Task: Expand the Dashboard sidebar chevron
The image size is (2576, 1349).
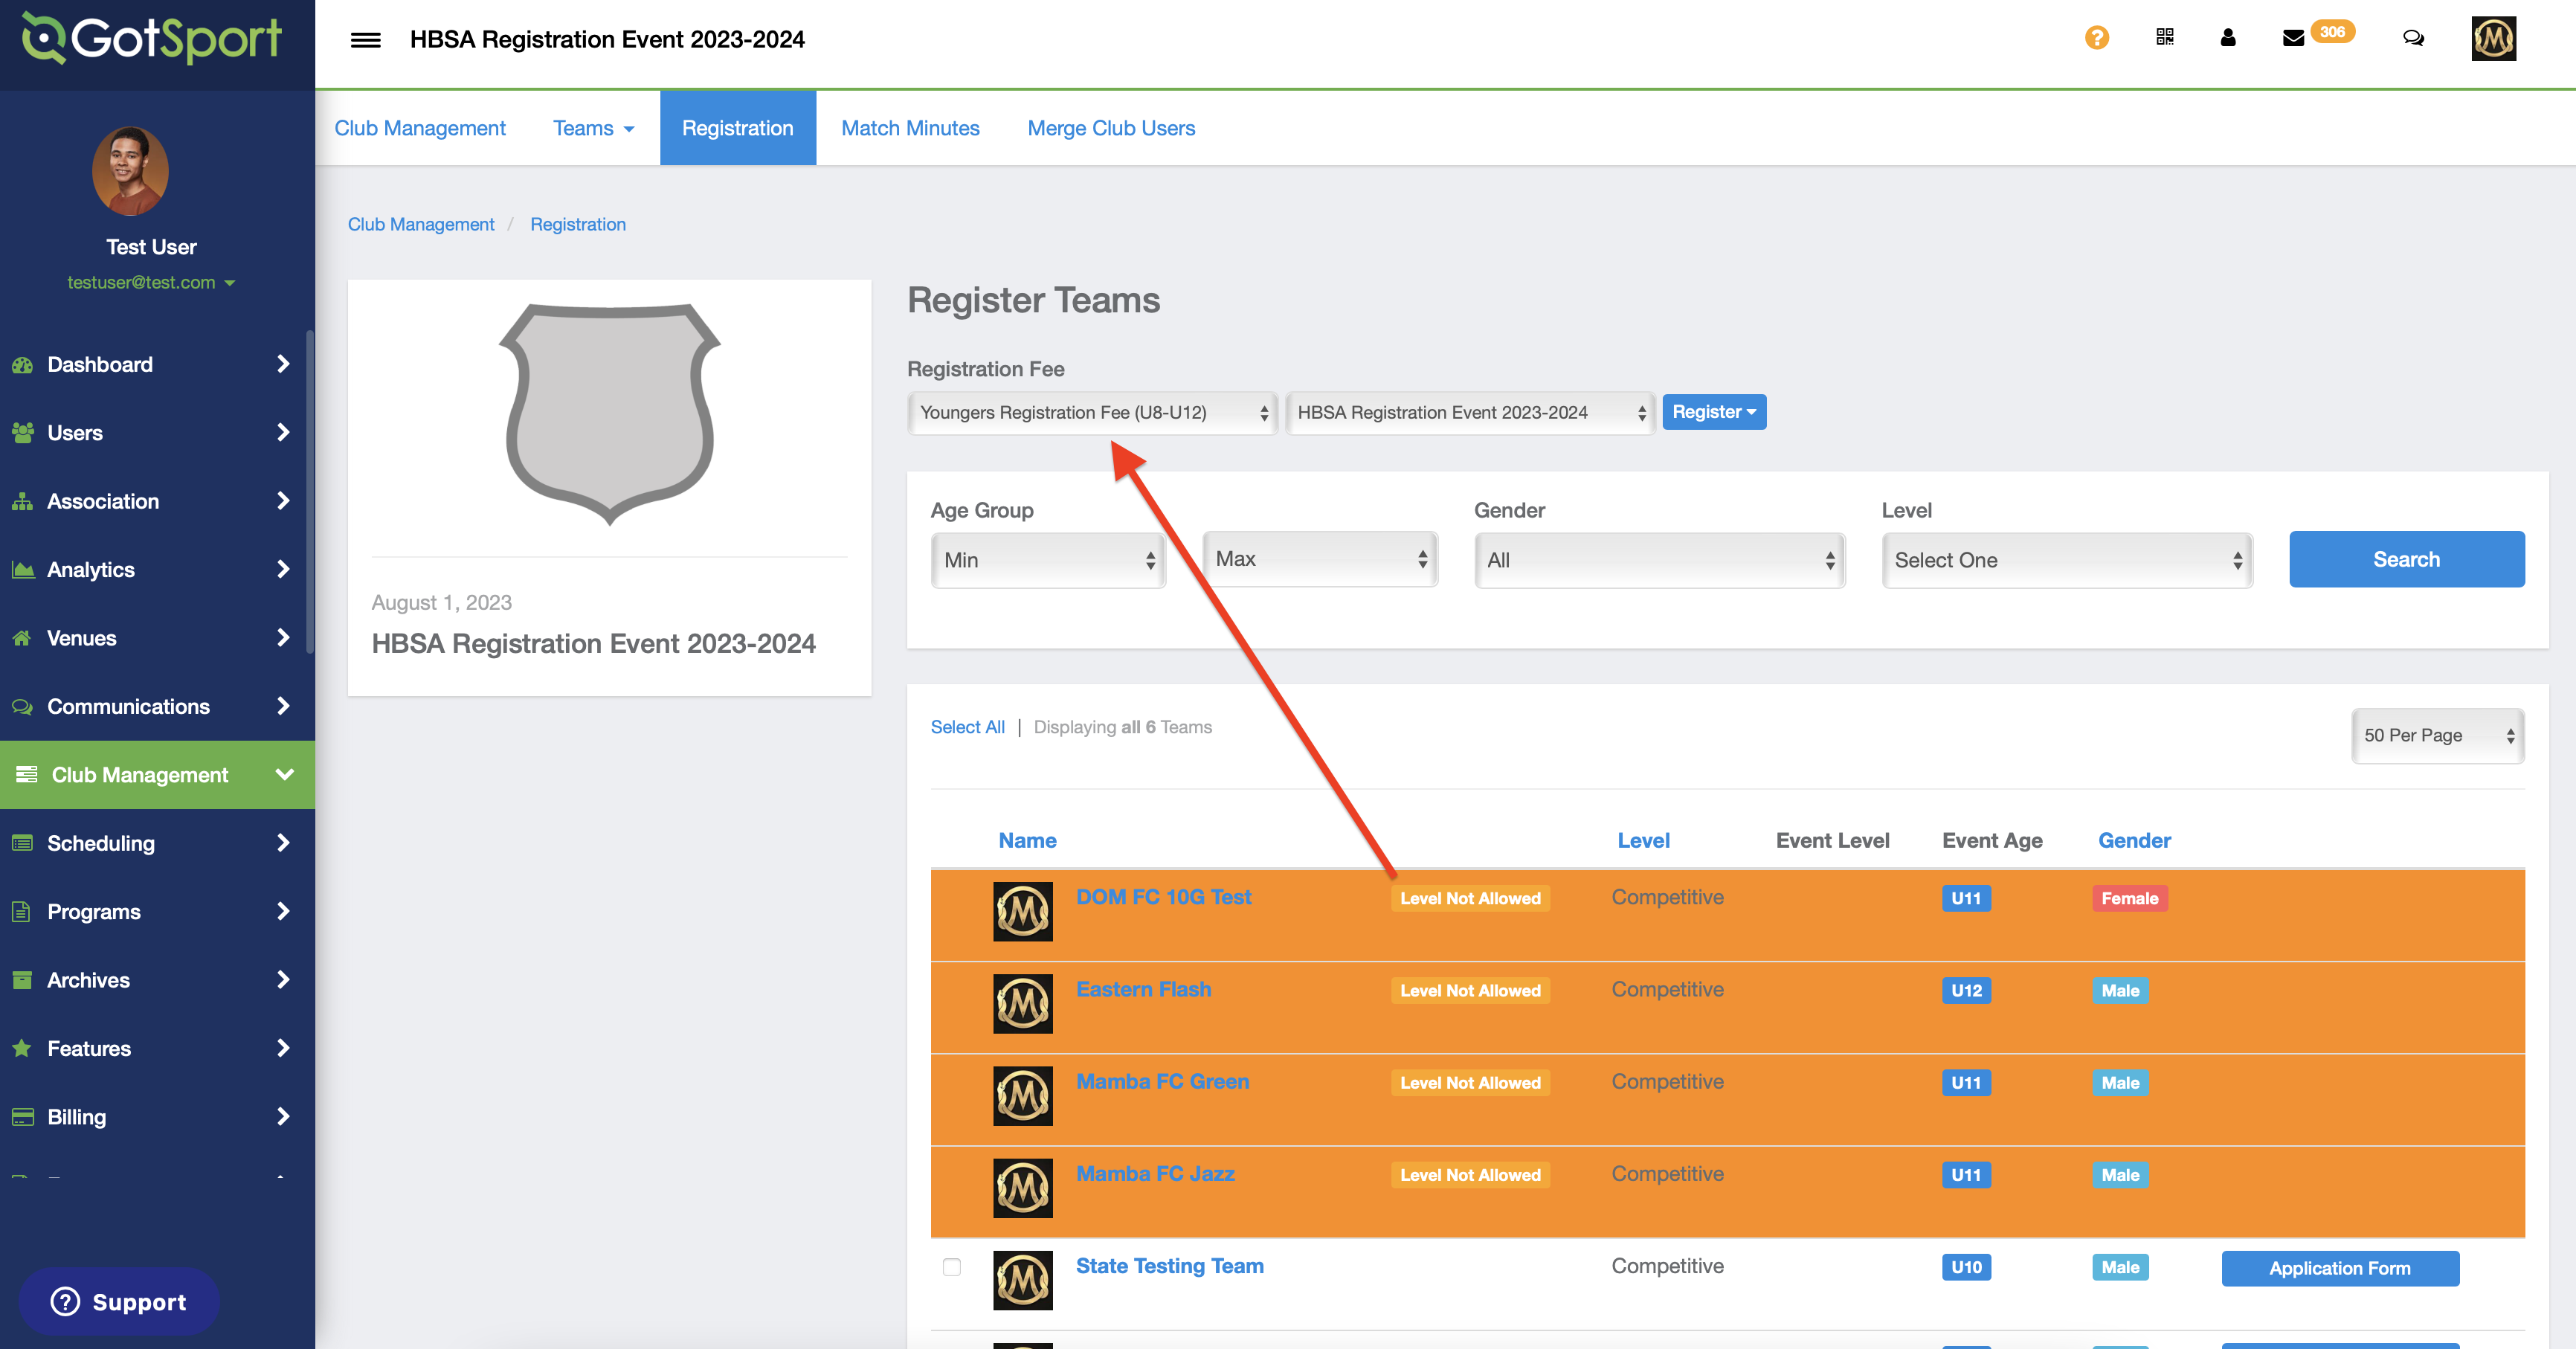Action: tap(283, 364)
